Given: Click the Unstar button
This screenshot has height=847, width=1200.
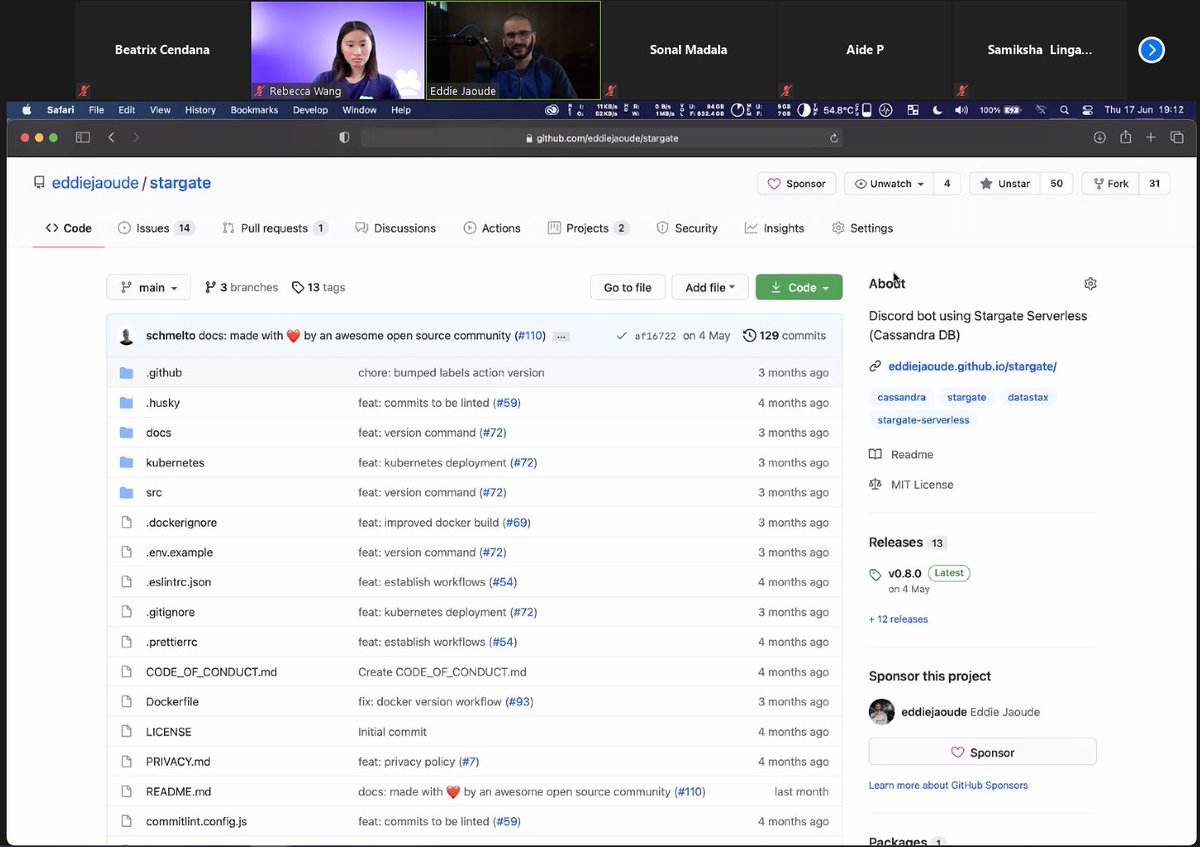Looking at the screenshot, I should coord(1005,184).
